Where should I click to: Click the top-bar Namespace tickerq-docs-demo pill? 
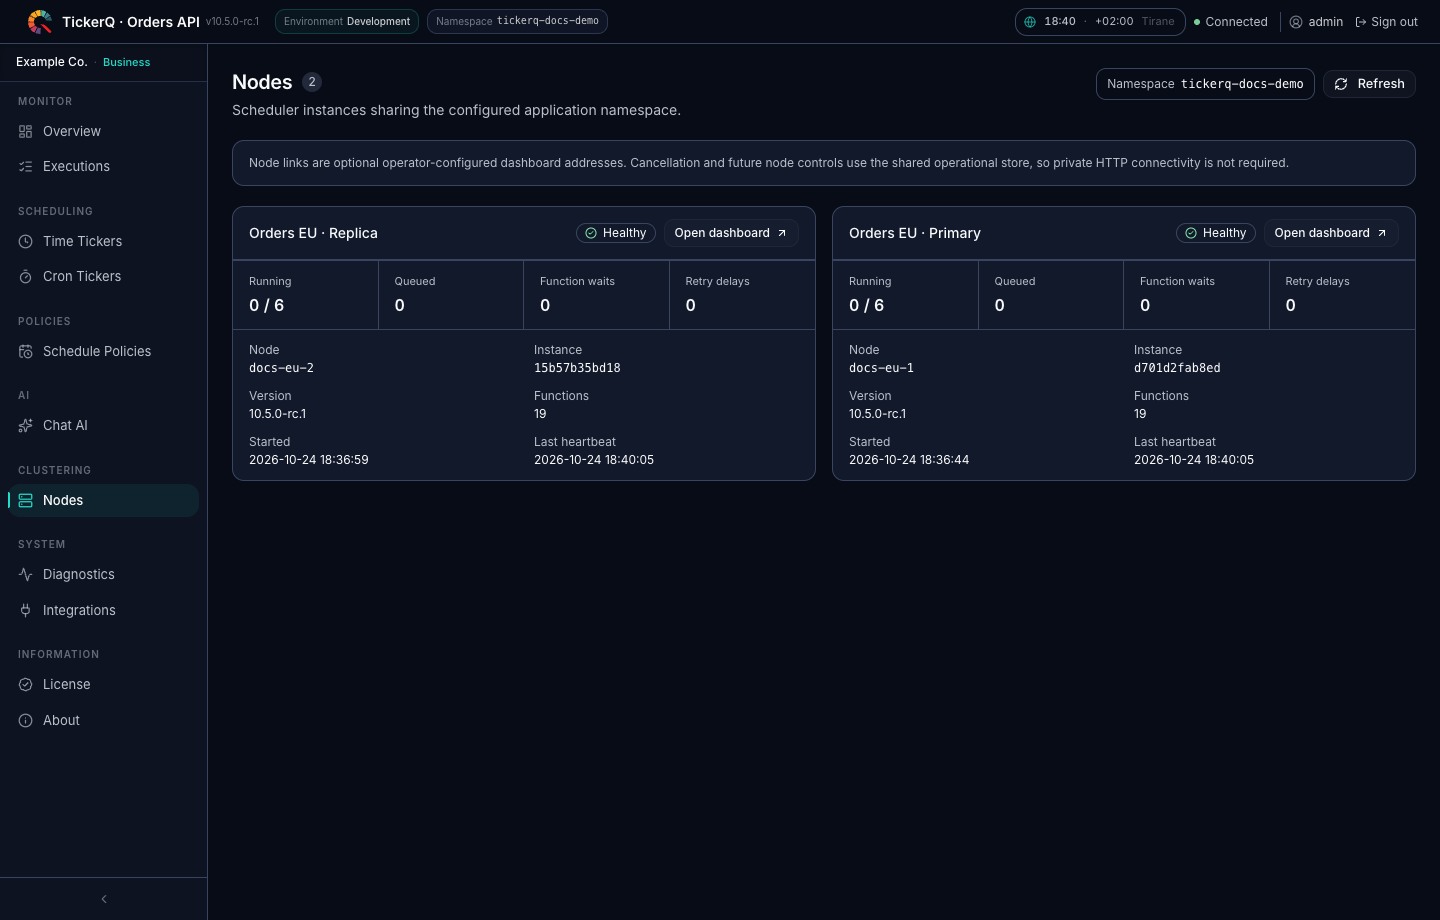[x=517, y=21]
